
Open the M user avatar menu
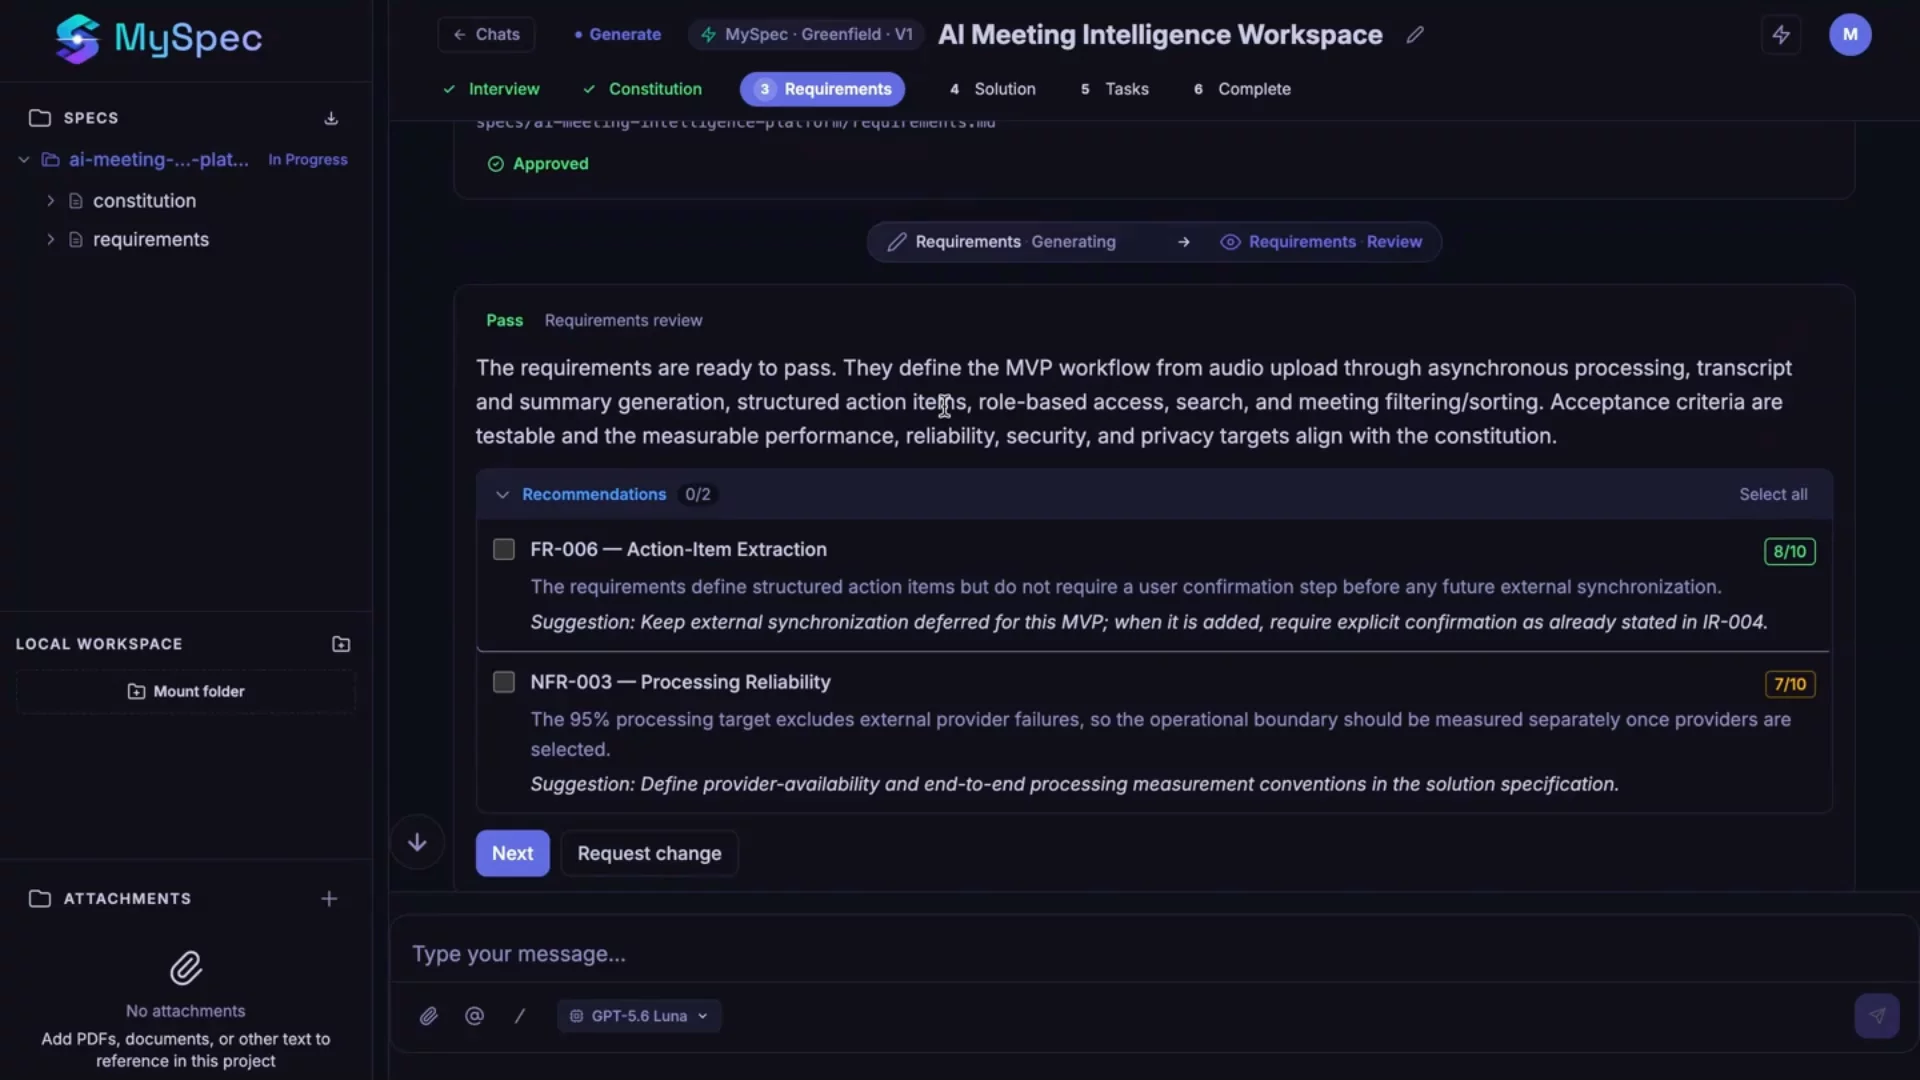(x=1850, y=35)
